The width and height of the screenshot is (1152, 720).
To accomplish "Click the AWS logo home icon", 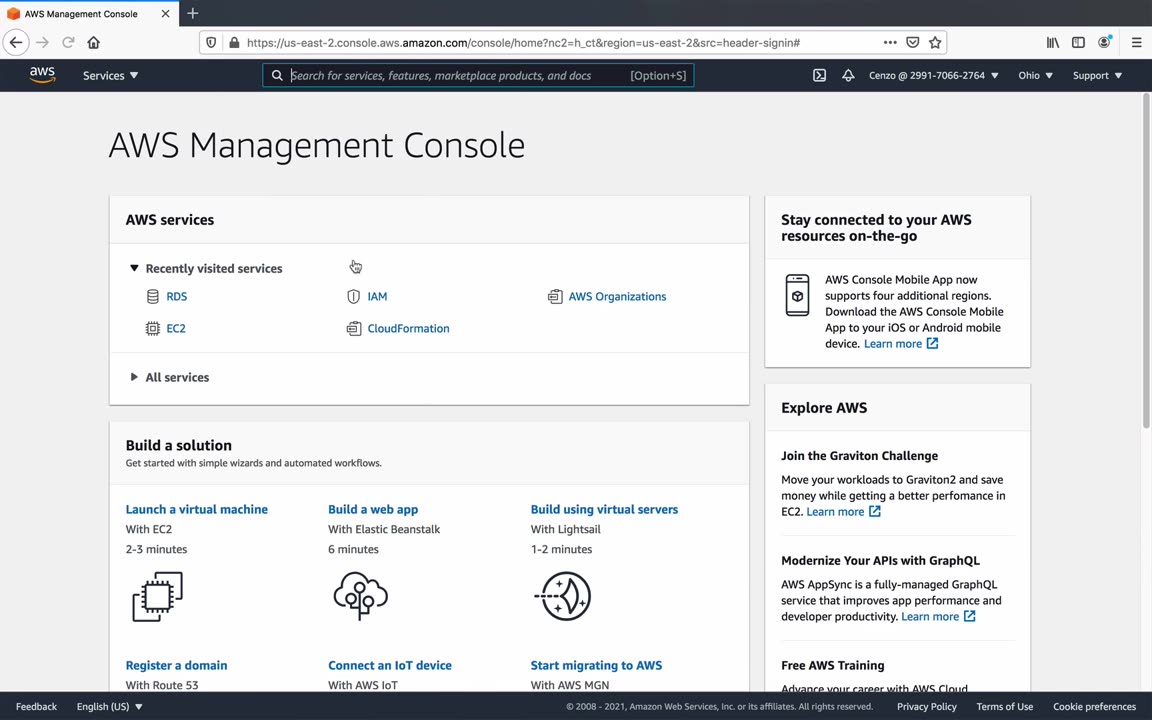I will pos(42,75).
